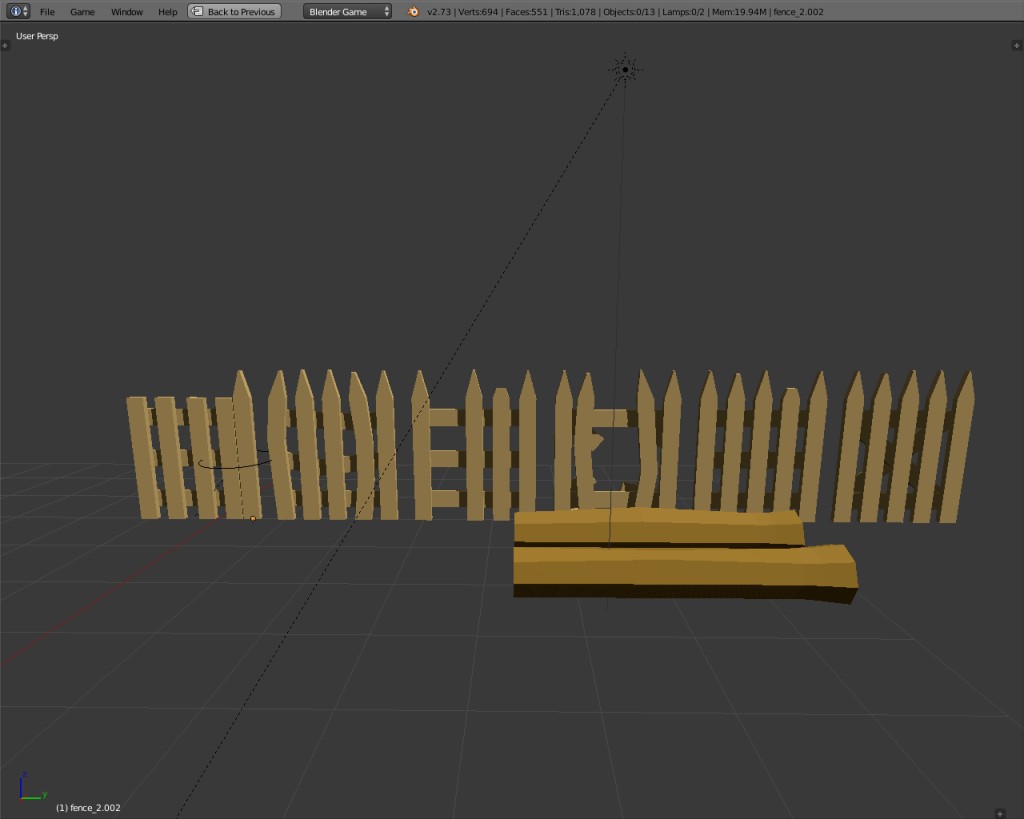The height and width of the screenshot is (819, 1024).
Task: Click the Blender logo in the header
Action: tap(412, 12)
